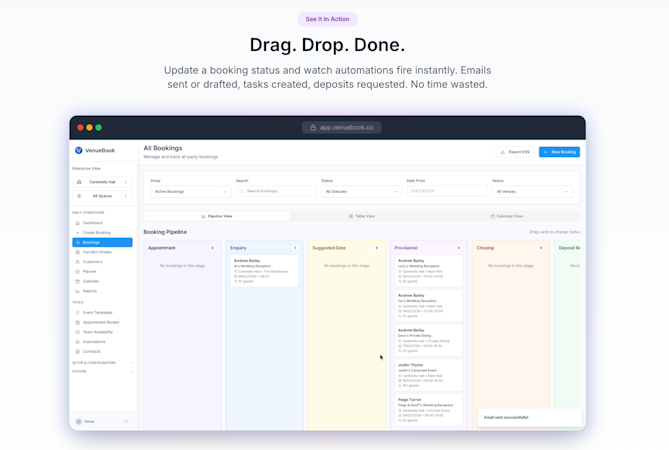Click the app.venuebook.co address bar
Screen dimensions: 669x450
(342, 128)
